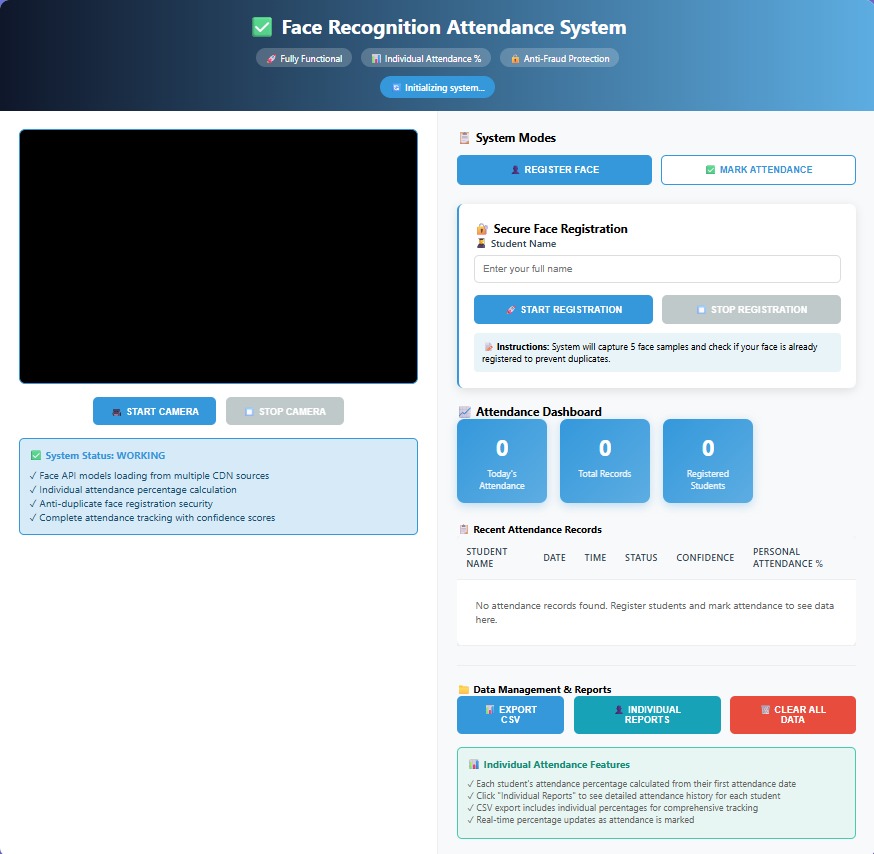Click inside the Enter your full name field
The image size is (874, 854).
657,269
